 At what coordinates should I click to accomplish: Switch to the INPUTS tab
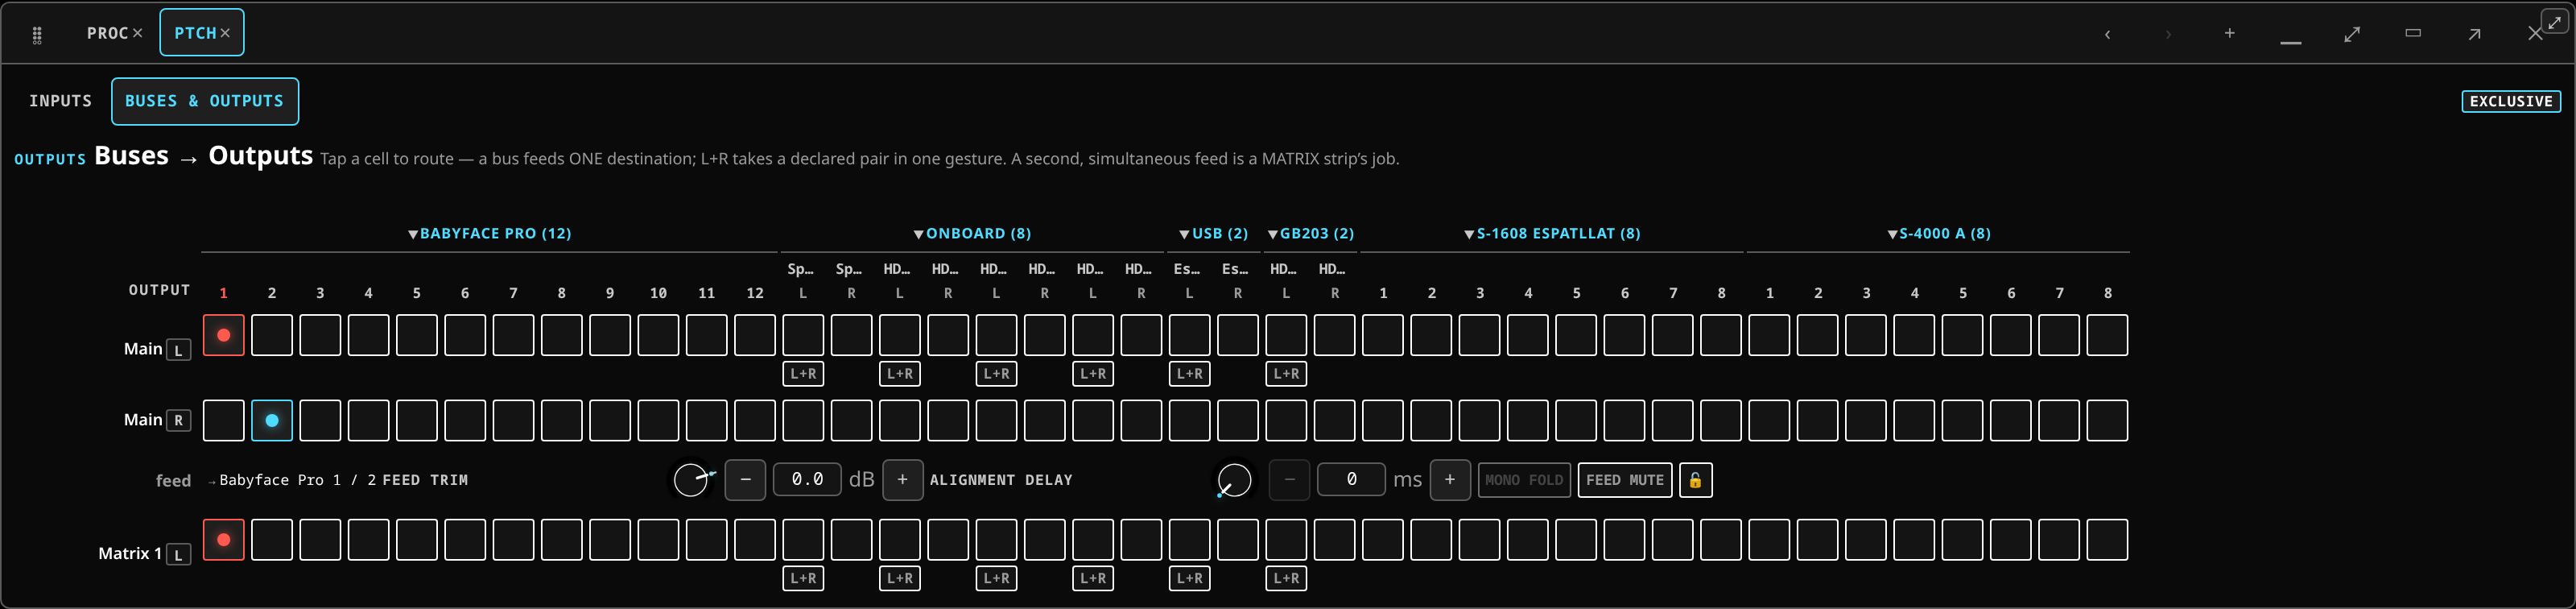click(x=60, y=101)
